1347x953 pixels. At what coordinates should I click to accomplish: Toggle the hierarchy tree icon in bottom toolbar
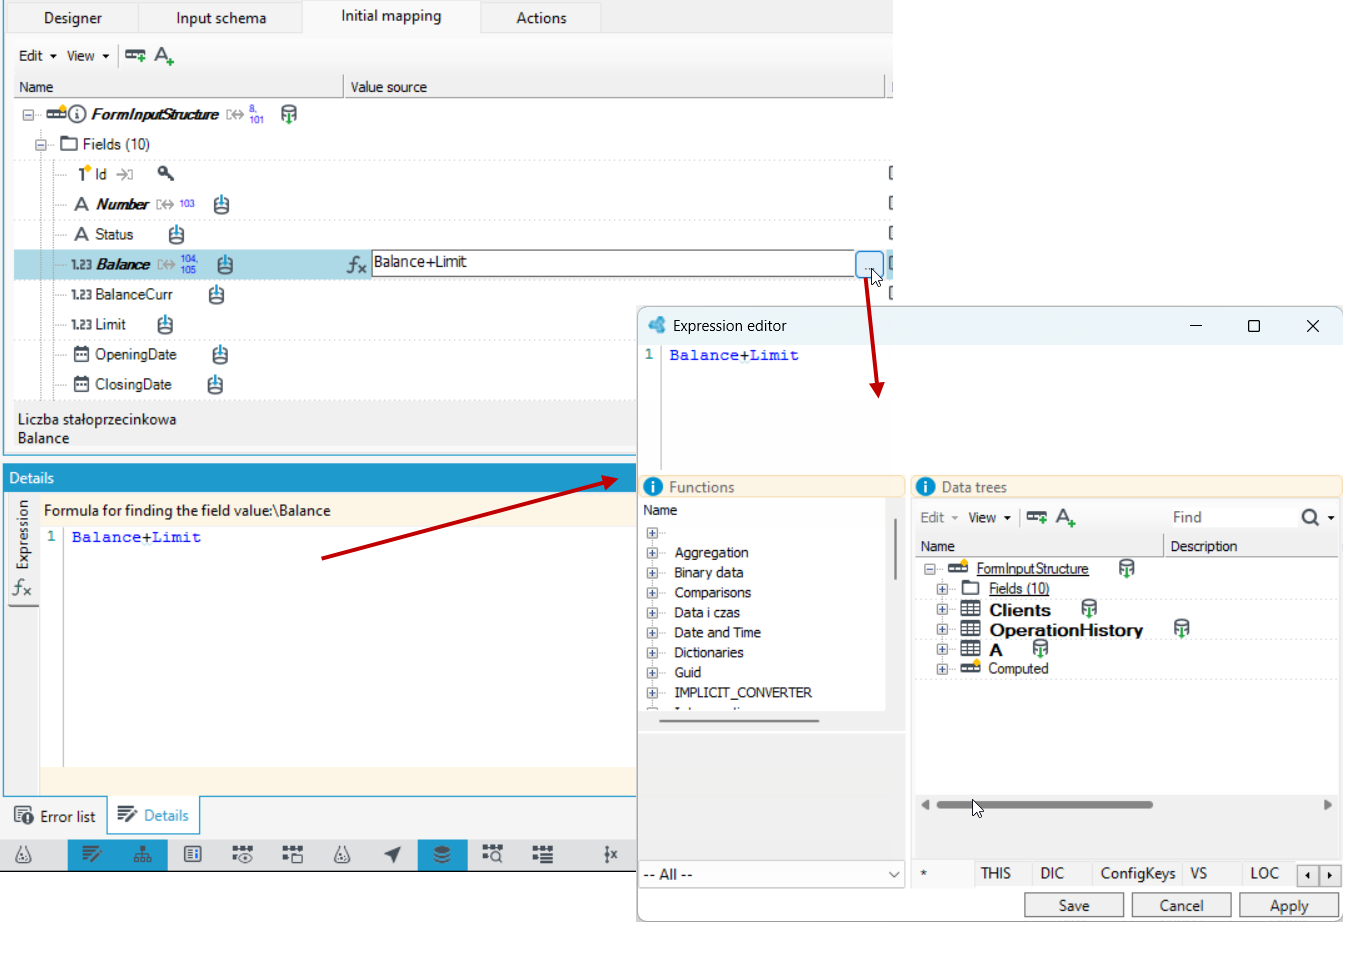coord(142,854)
